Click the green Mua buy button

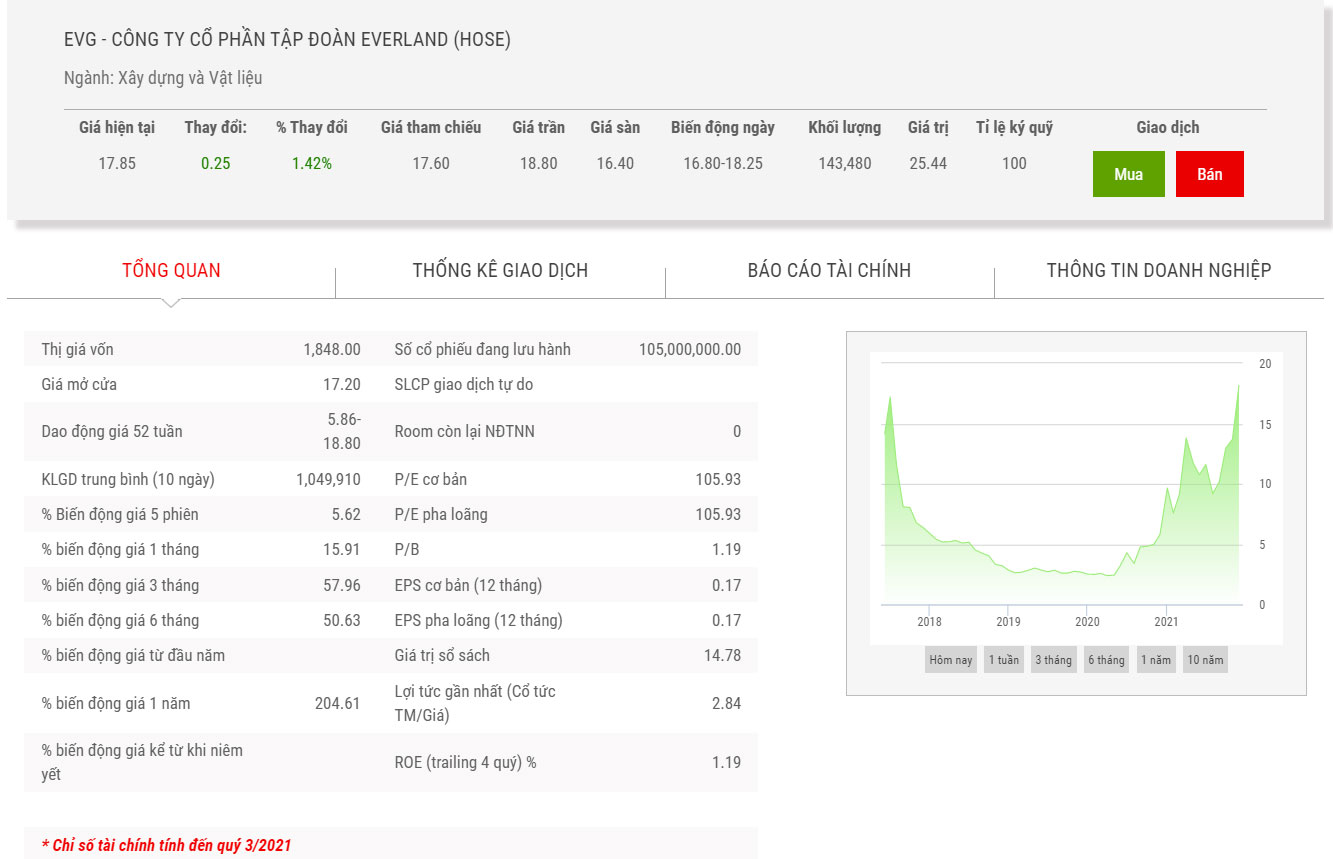point(1128,174)
